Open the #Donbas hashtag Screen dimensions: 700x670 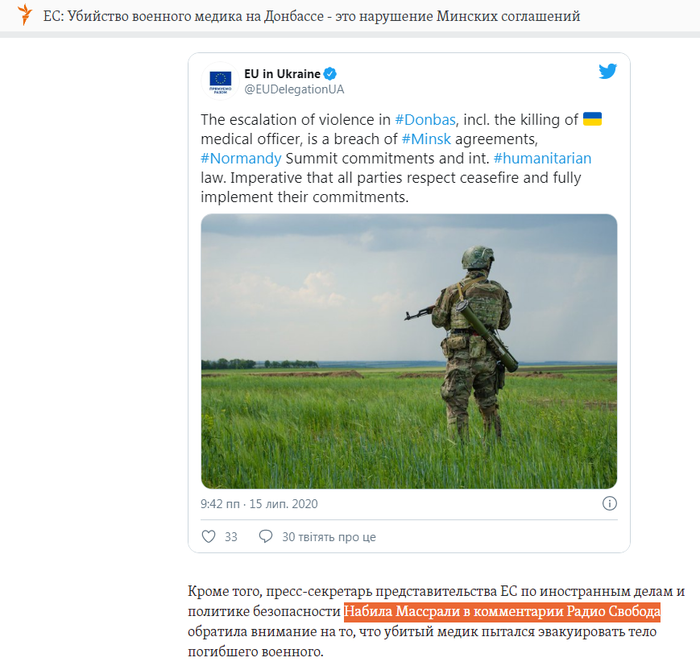pos(425,120)
